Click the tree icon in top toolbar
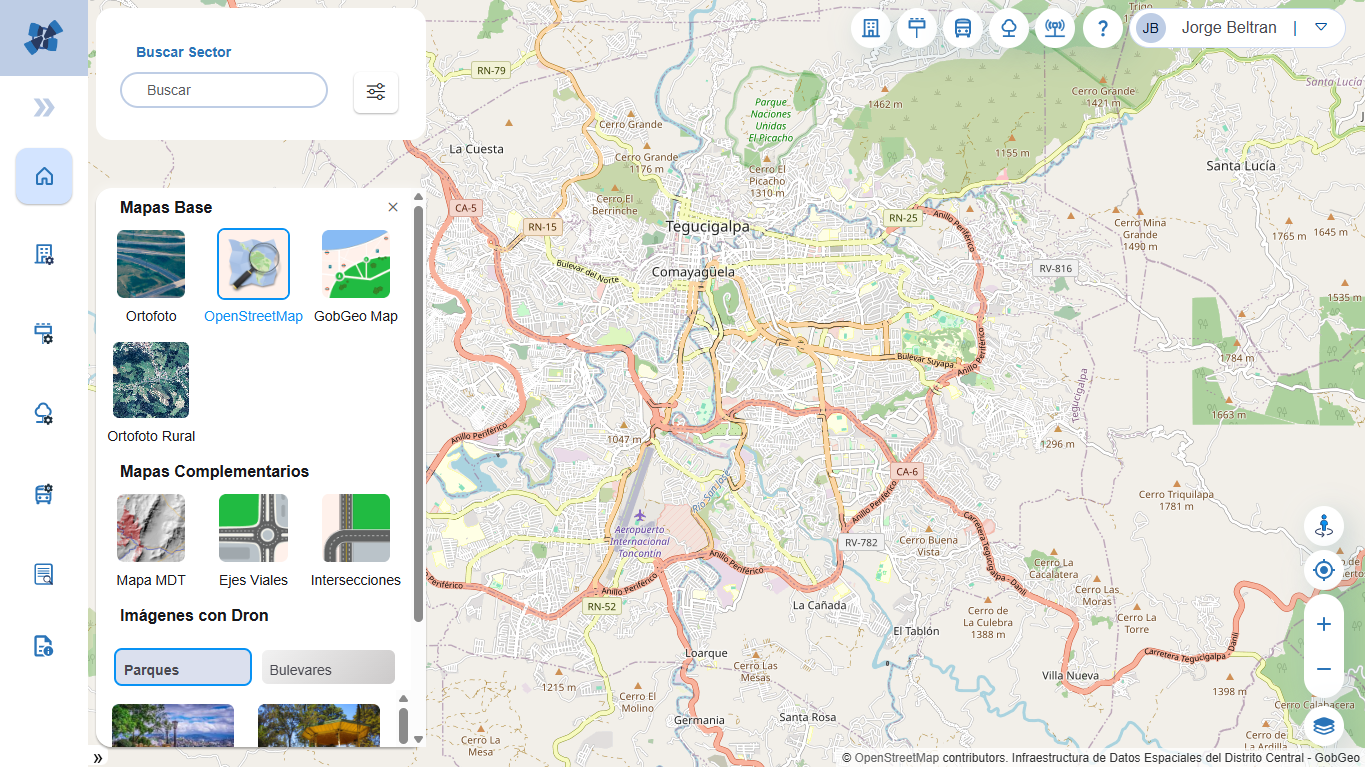The width and height of the screenshot is (1365, 767). click(x=1009, y=28)
